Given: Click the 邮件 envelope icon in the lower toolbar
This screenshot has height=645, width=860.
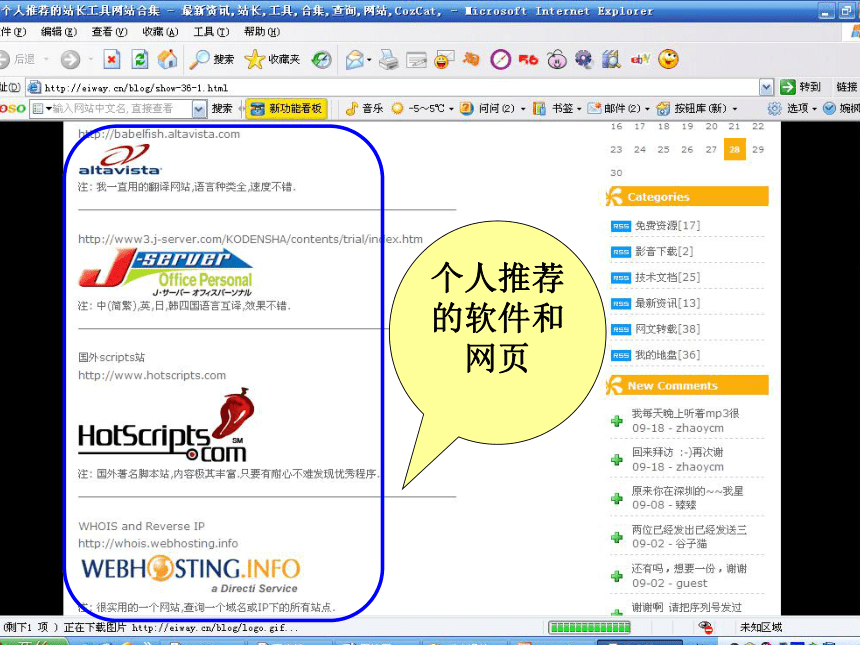Looking at the screenshot, I should [x=595, y=109].
